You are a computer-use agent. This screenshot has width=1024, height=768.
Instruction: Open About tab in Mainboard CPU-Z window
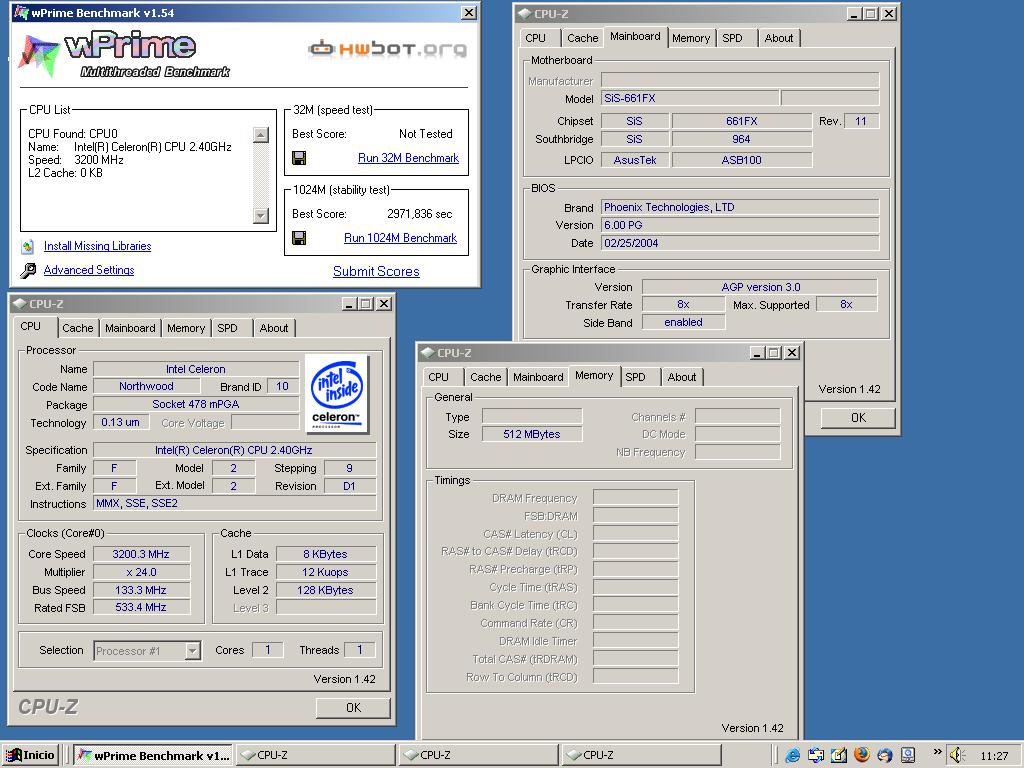779,38
